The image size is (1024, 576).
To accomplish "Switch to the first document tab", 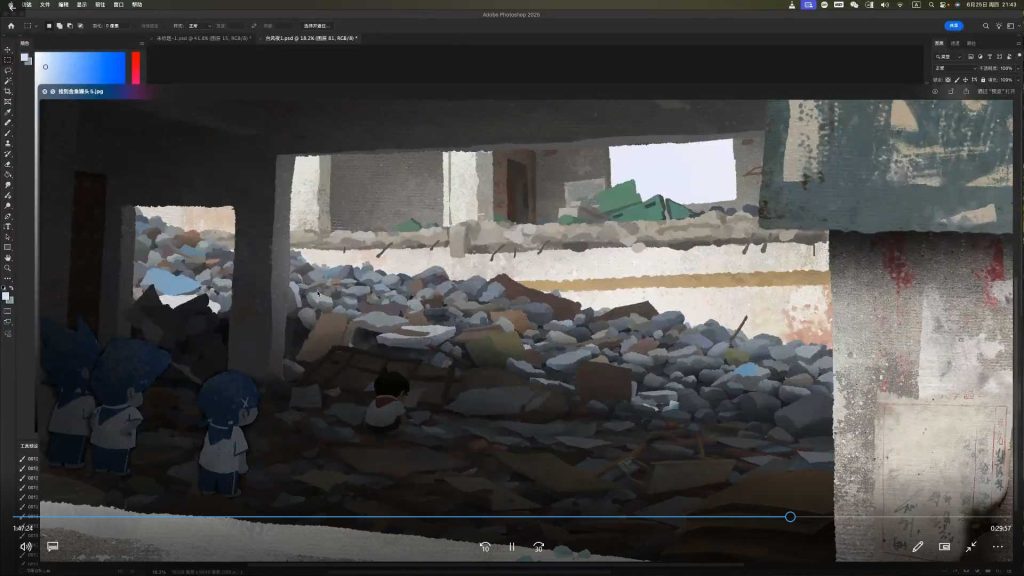I will (202, 39).
